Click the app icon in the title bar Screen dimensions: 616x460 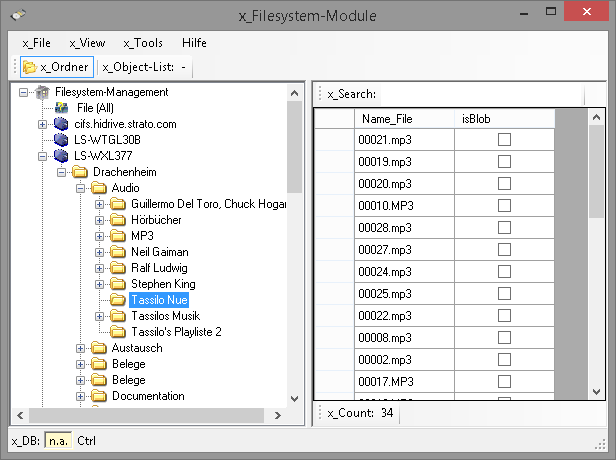[18, 15]
